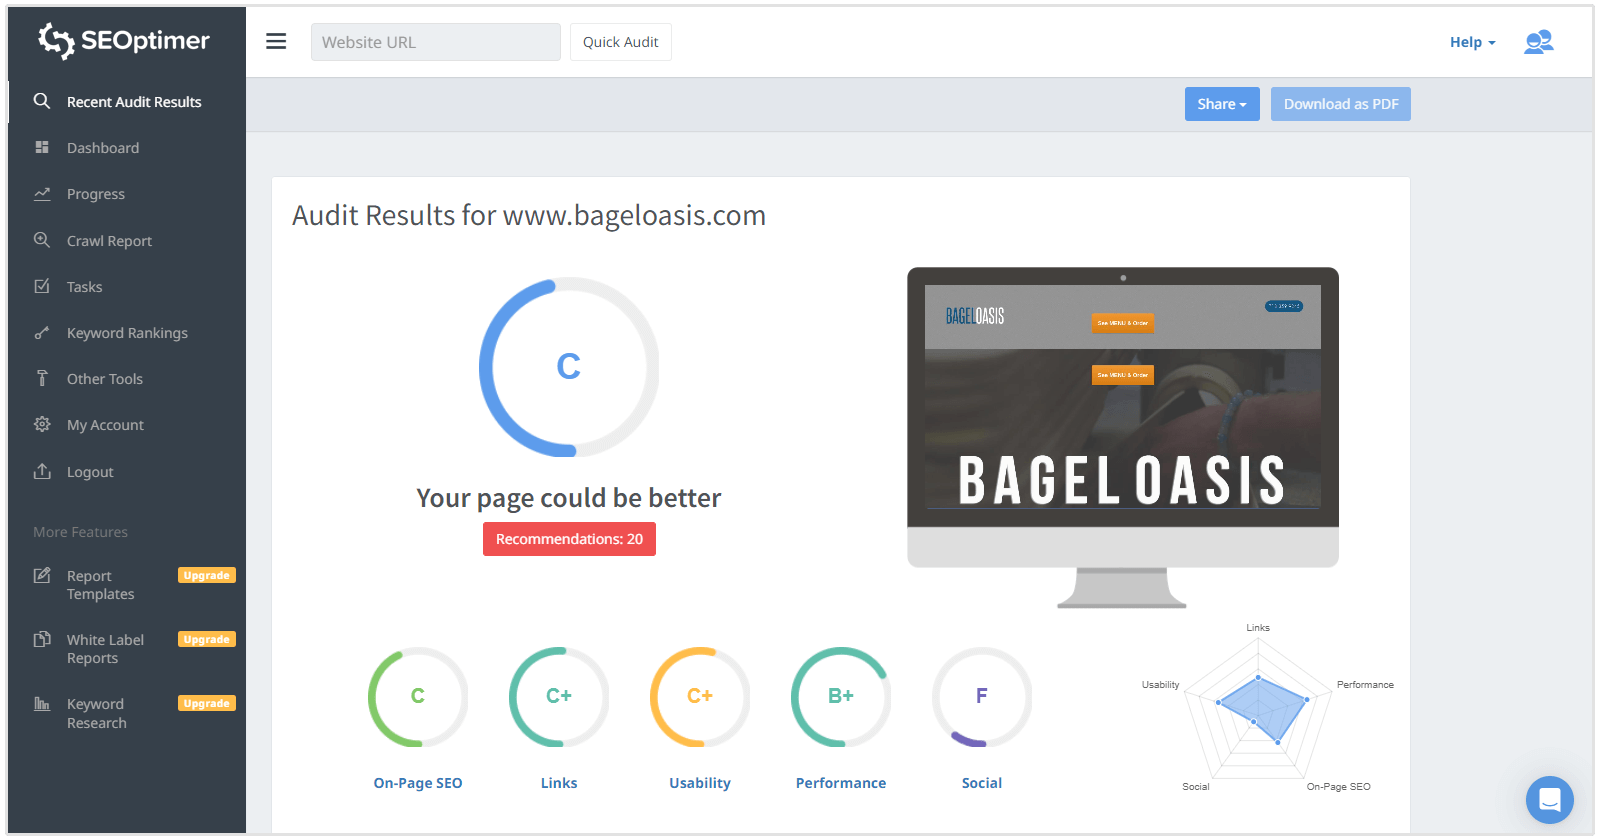Go to the Progress menu item
The width and height of the screenshot is (1600, 840).
(x=96, y=194)
